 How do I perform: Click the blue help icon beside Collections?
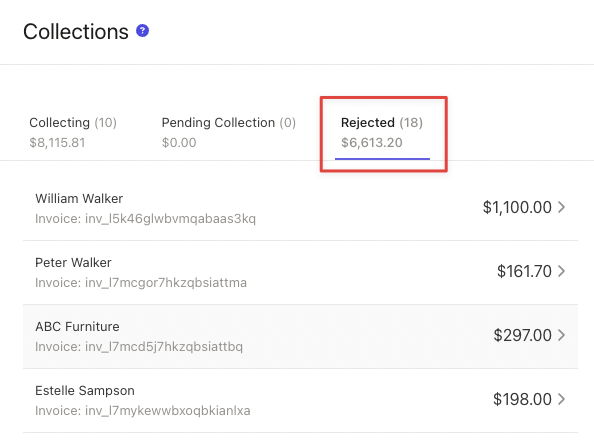[142, 31]
